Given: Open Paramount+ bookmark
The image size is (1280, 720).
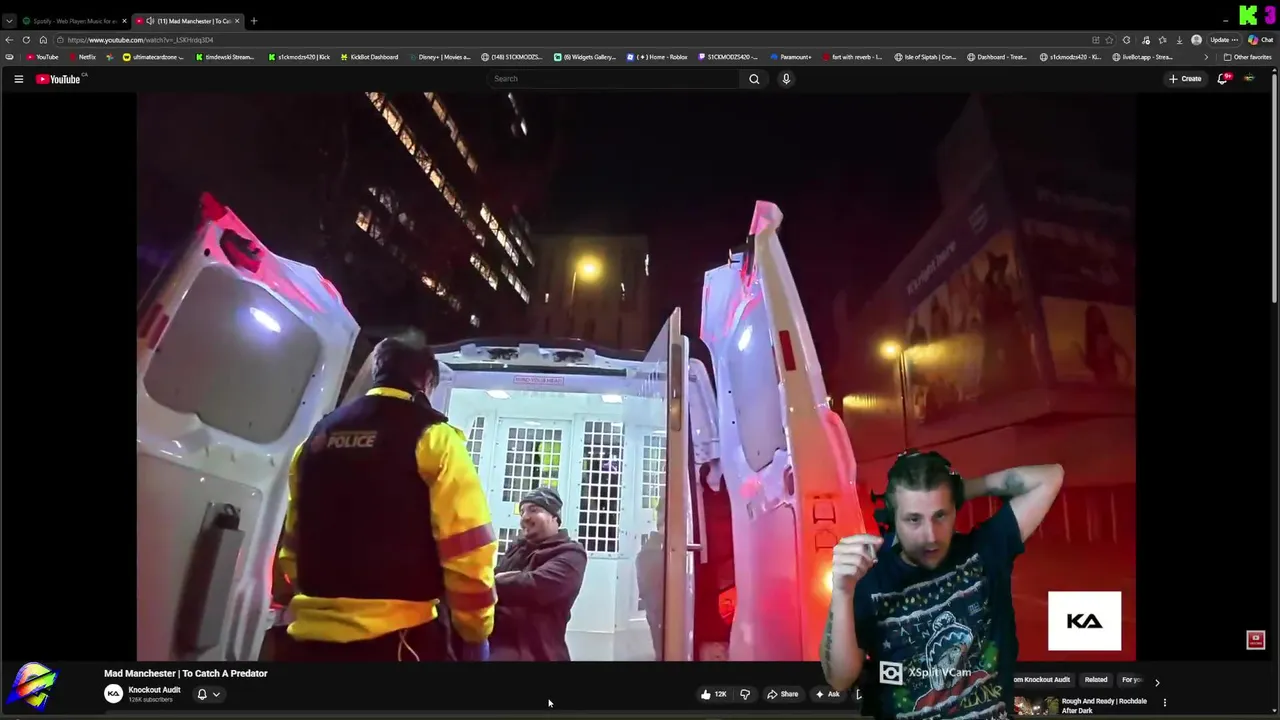Looking at the screenshot, I should tap(791, 57).
